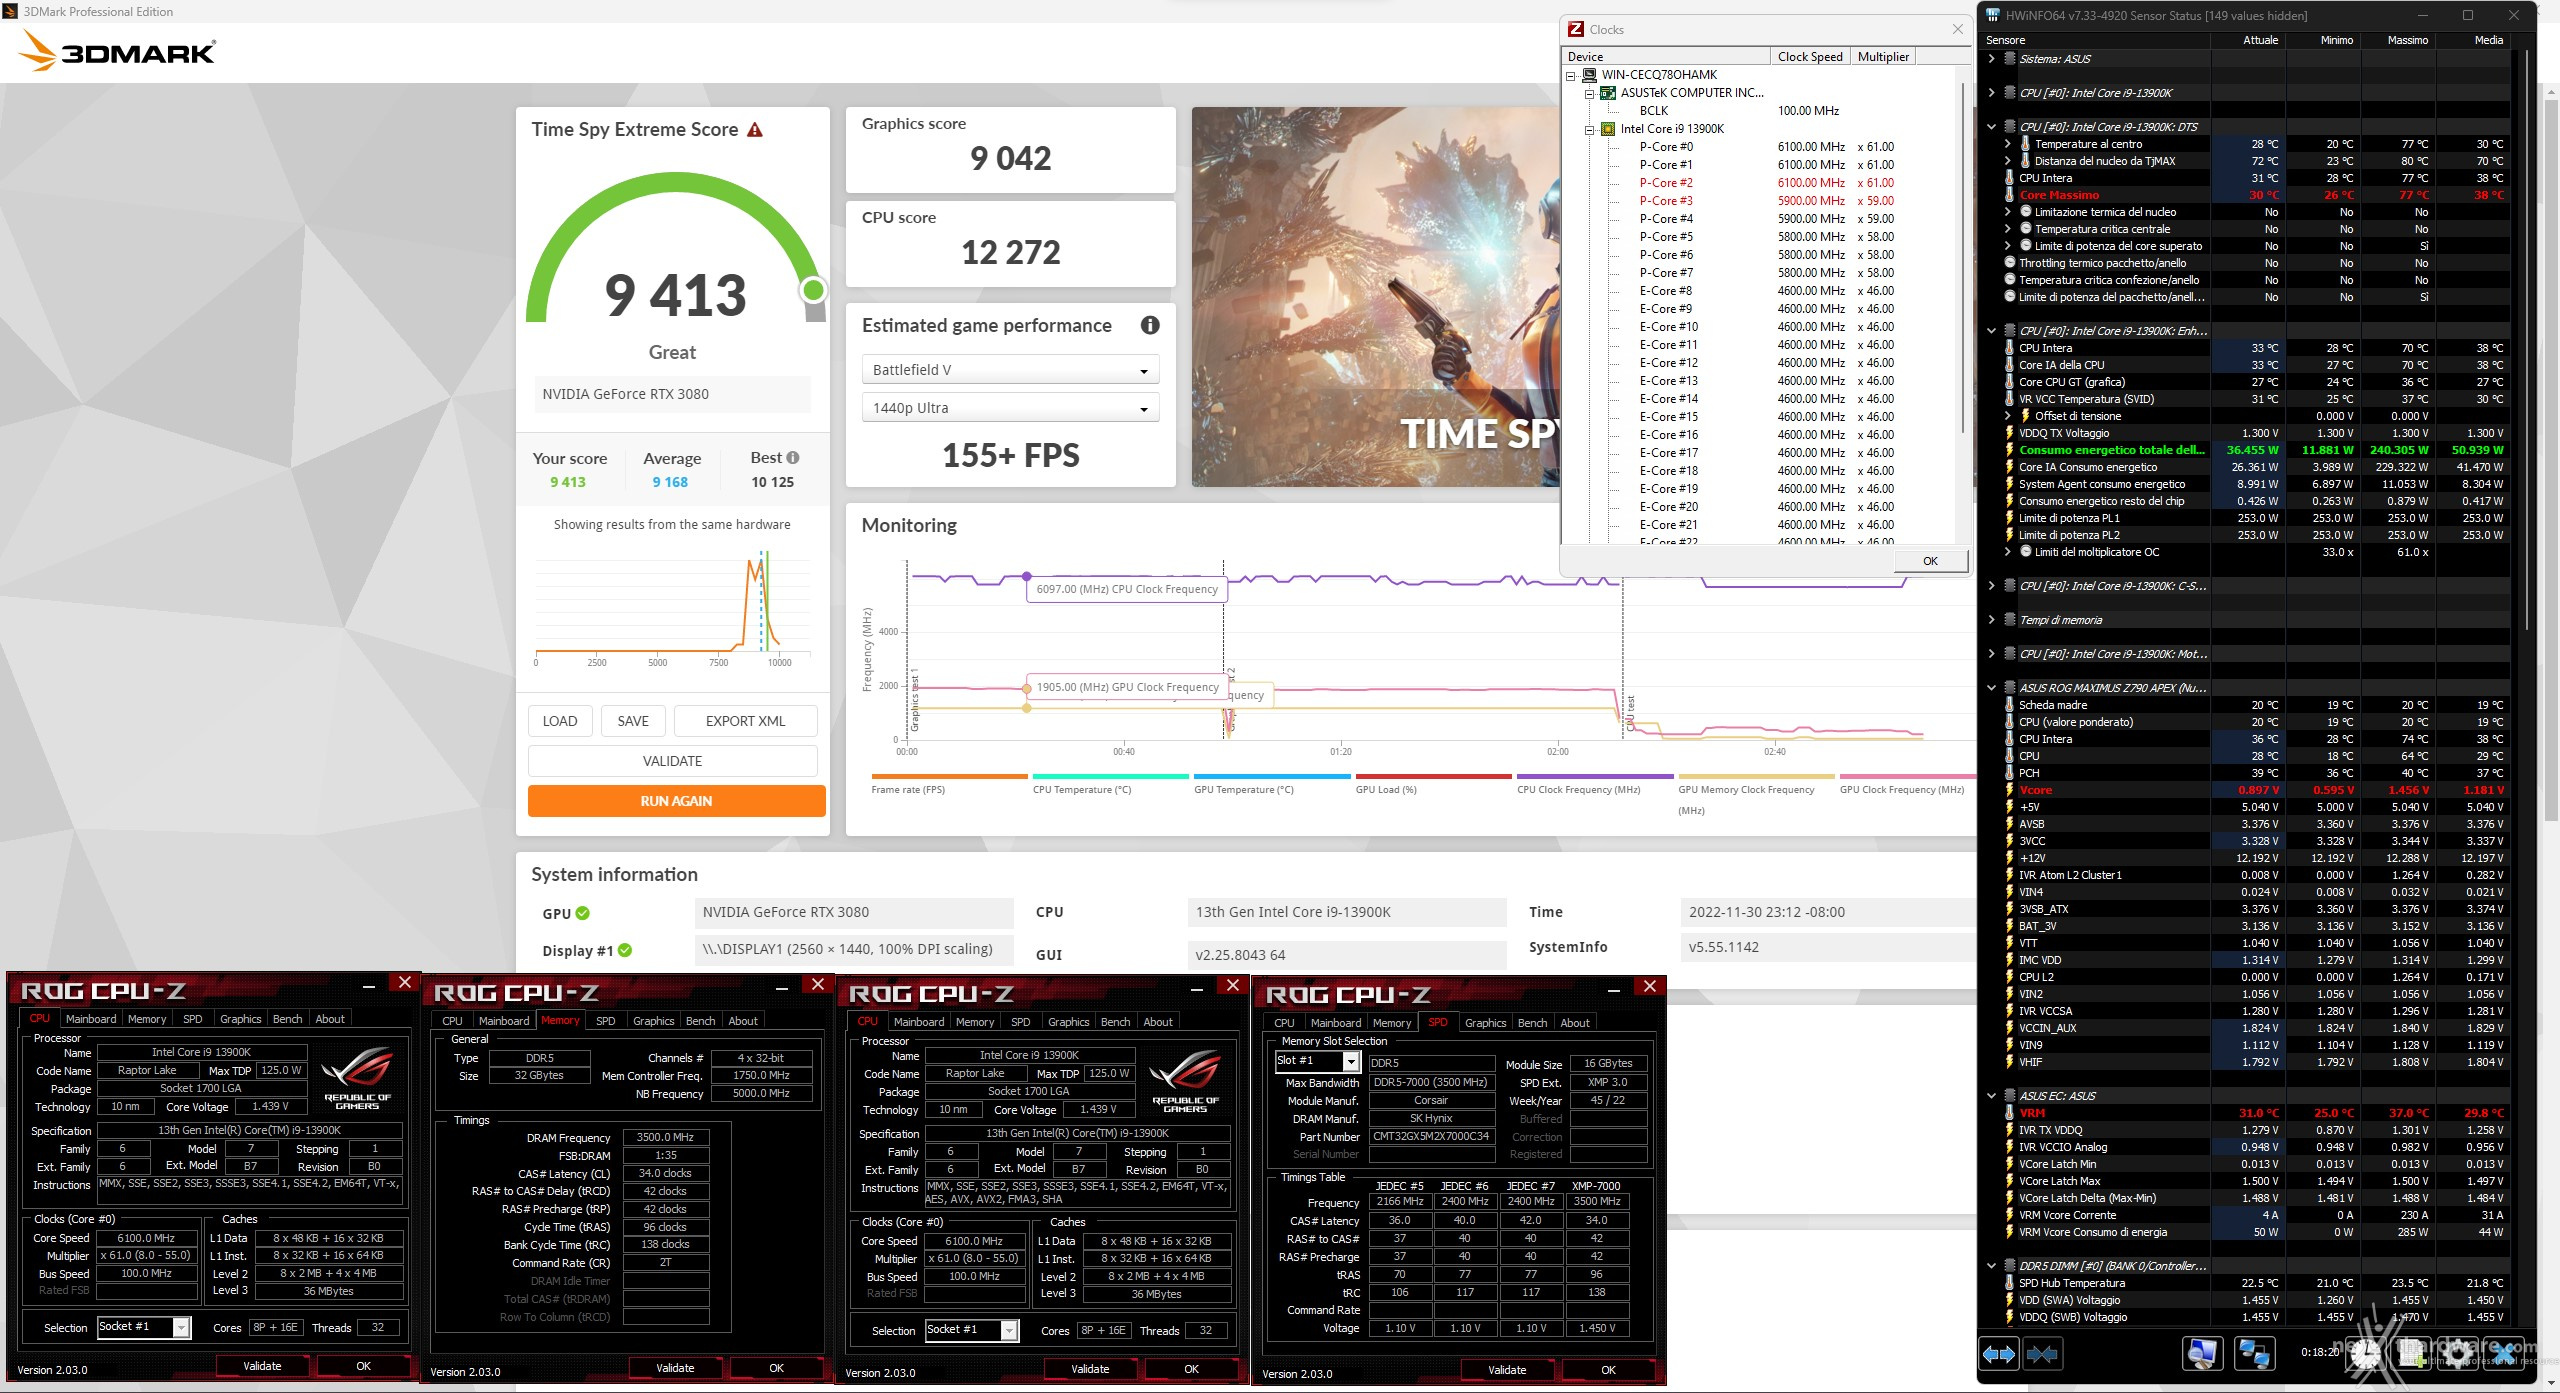The width and height of the screenshot is (2560, 1393).
Task: Click CPU chip icon beside Intel Core i9 13900K in Clocks
Action: tap(1608, 129)
